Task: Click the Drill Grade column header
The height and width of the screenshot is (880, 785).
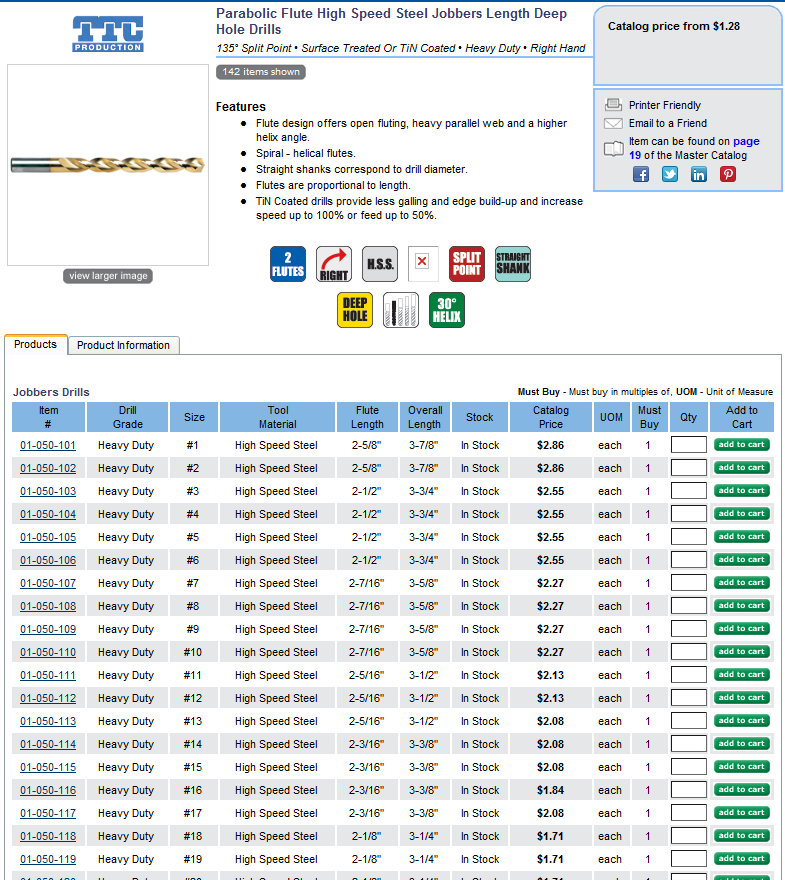Action: [127, 417]
